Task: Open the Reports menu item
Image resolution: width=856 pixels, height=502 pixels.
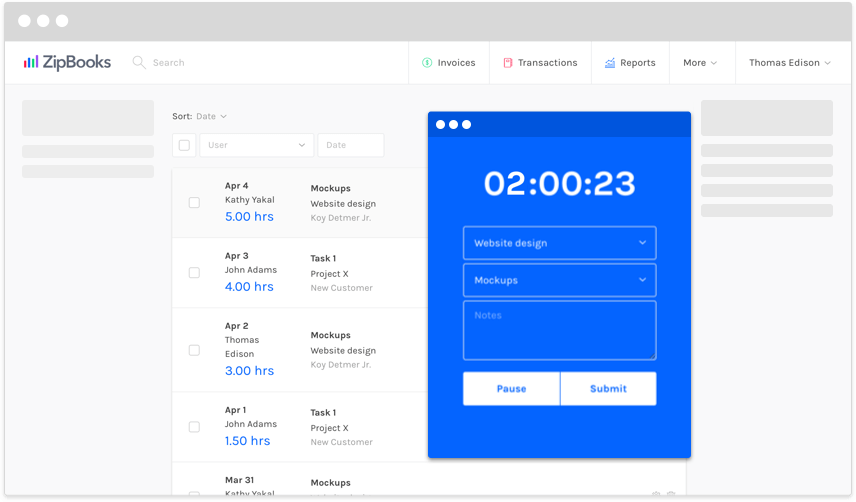Action: 631,63
